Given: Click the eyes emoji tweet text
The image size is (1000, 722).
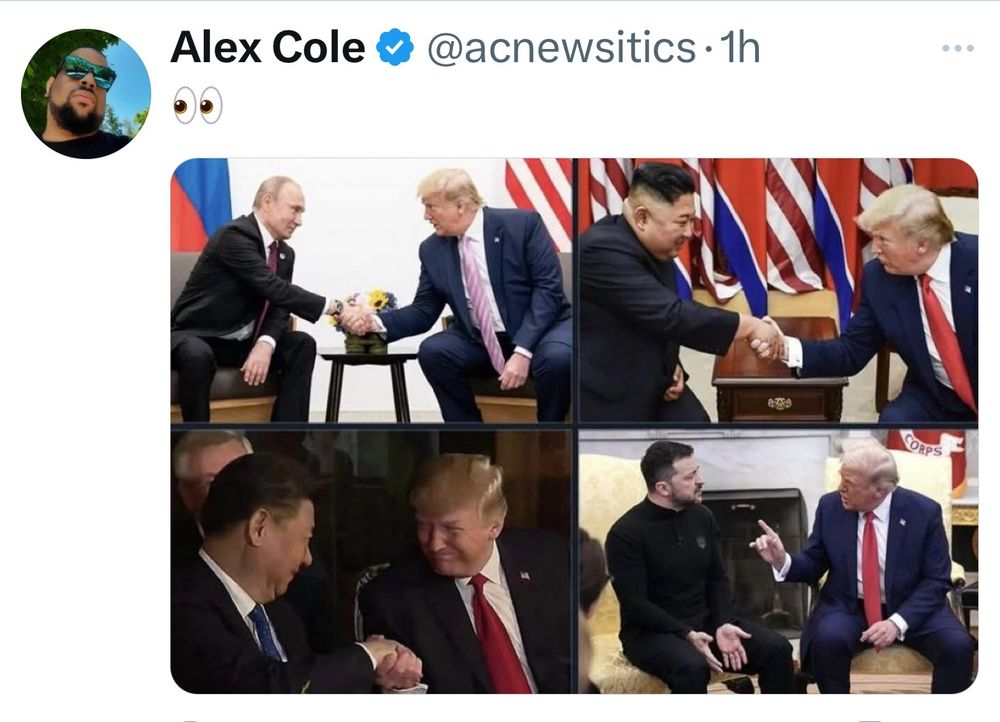Looking at the screenshot, I should [198, 105].
